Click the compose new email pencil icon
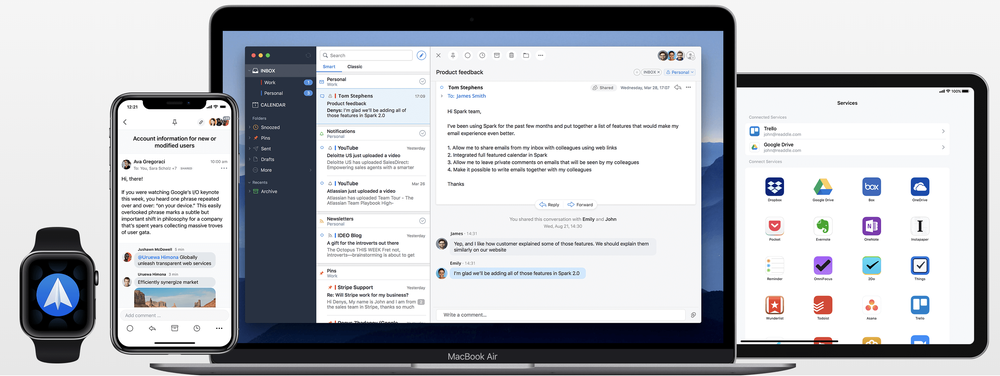 click(x=421, y=55)
